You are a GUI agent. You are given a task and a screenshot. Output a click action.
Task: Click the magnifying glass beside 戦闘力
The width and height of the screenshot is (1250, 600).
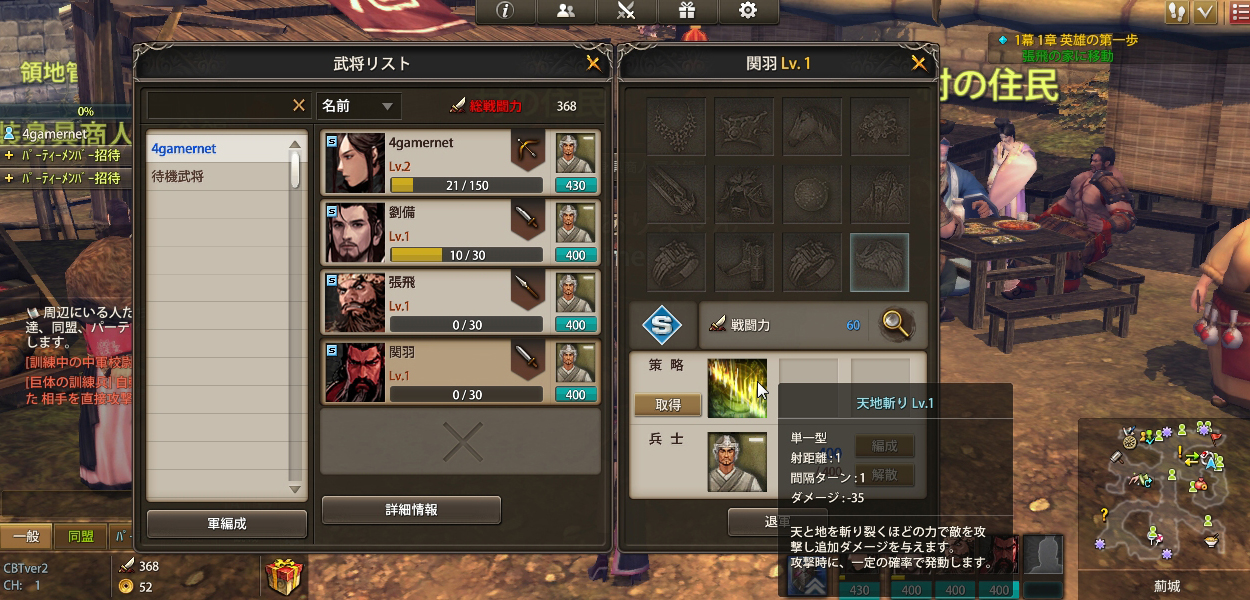click(x=897, y=325)
